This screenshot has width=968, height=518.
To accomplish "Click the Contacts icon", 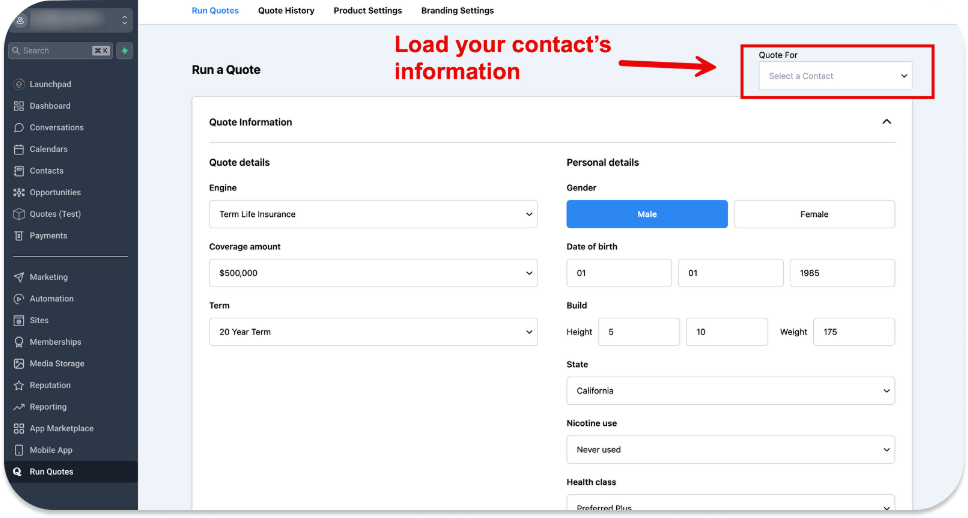I will click(19, 170).
